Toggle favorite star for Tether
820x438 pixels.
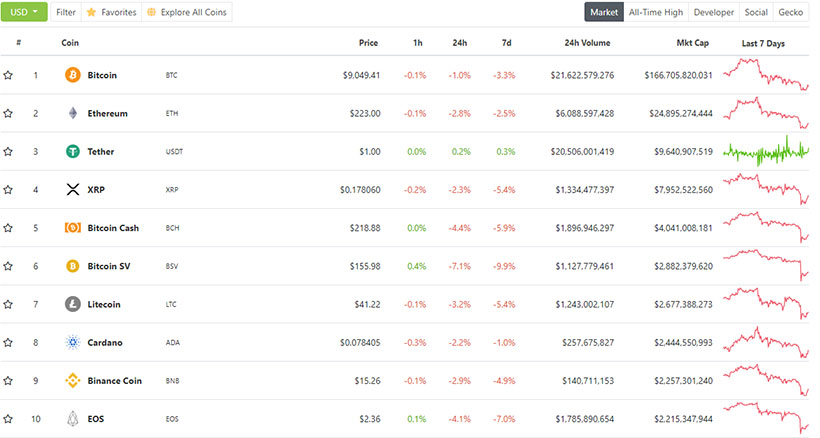[x=8, y=152]
